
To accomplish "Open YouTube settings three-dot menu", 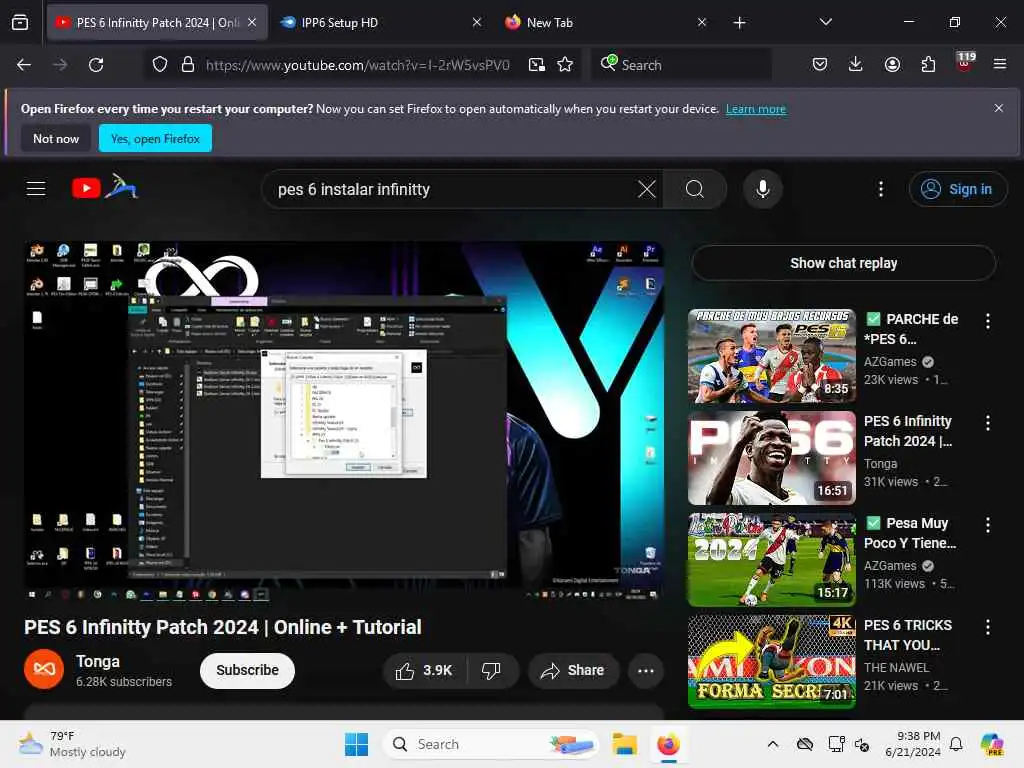I will point(881,189).
